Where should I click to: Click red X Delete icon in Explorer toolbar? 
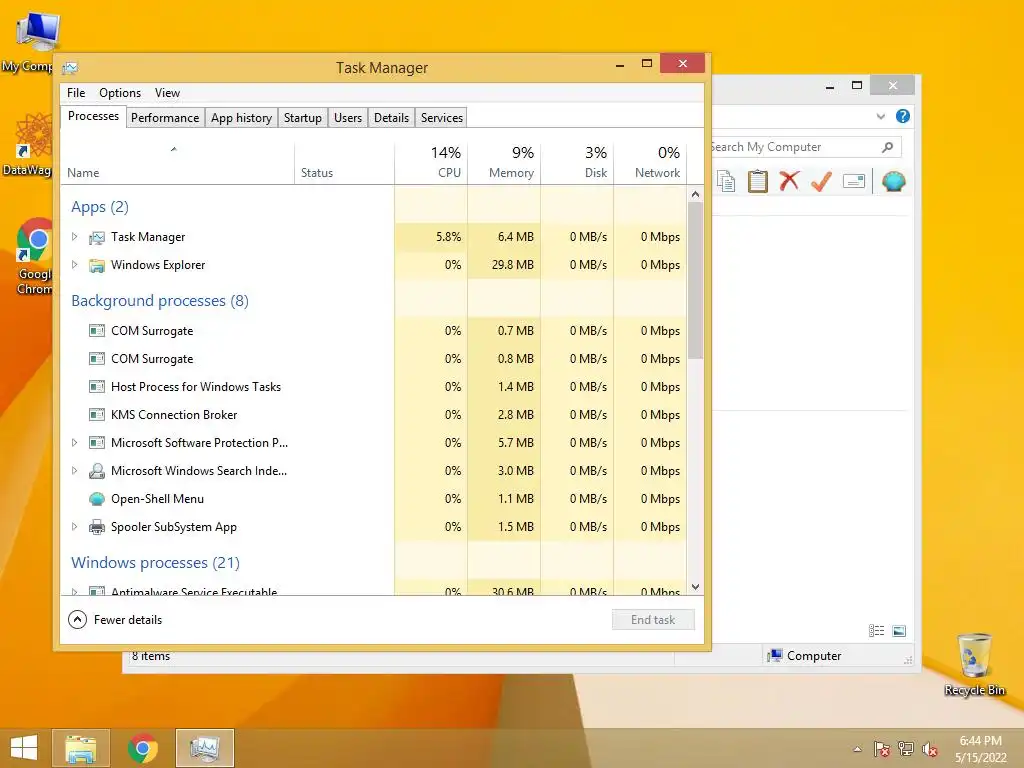pos(789,180)
